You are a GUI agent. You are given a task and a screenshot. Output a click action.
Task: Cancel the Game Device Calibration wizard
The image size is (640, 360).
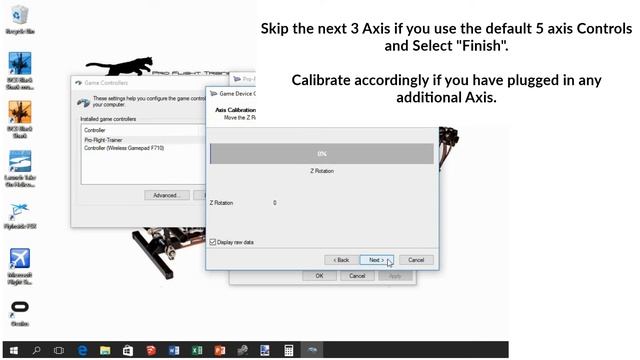point(416,260)
